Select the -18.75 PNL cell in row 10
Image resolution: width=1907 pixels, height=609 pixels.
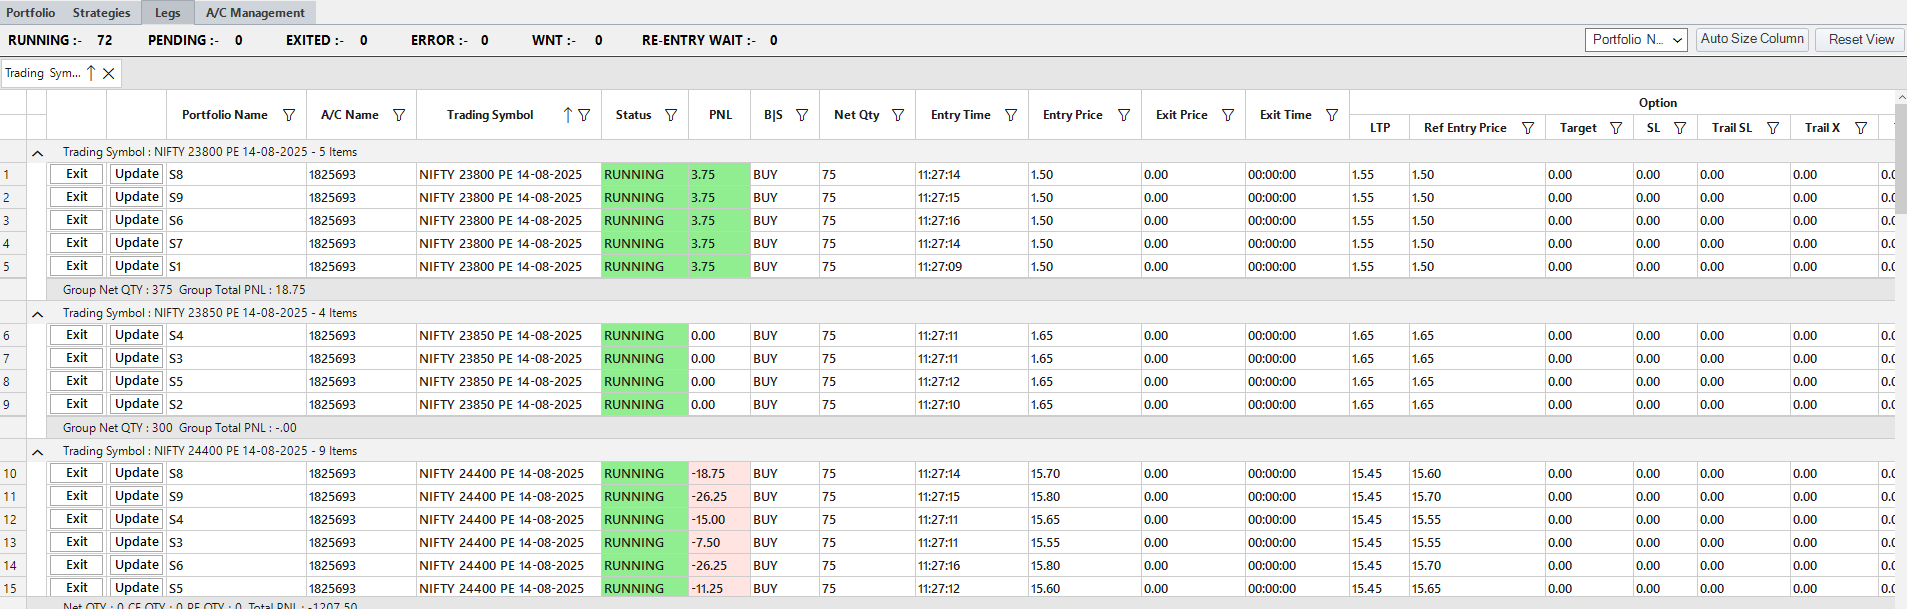[719, 474]
